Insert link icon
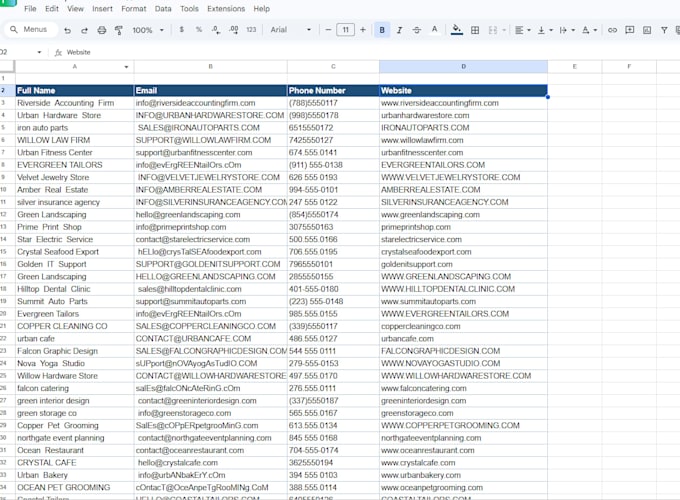The image size is (680, 500). [x=612, y=30]
